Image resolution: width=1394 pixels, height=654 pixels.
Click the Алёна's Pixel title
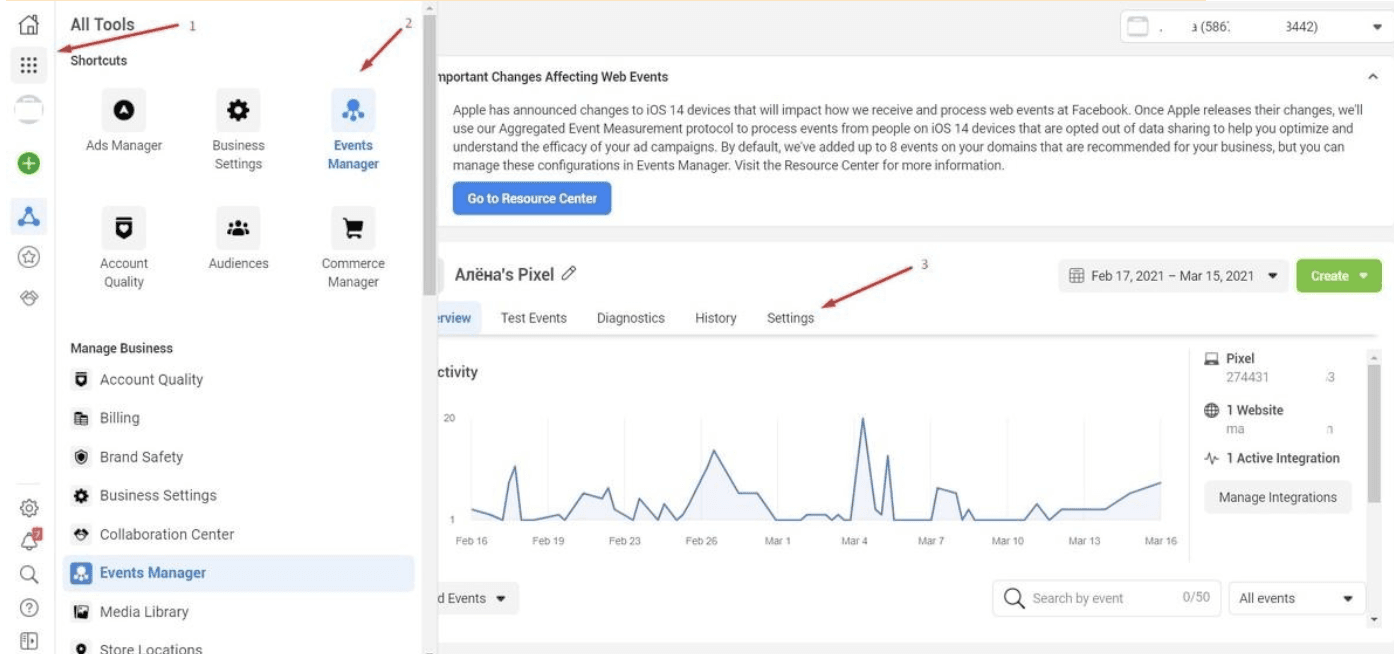tap(504, 274)
